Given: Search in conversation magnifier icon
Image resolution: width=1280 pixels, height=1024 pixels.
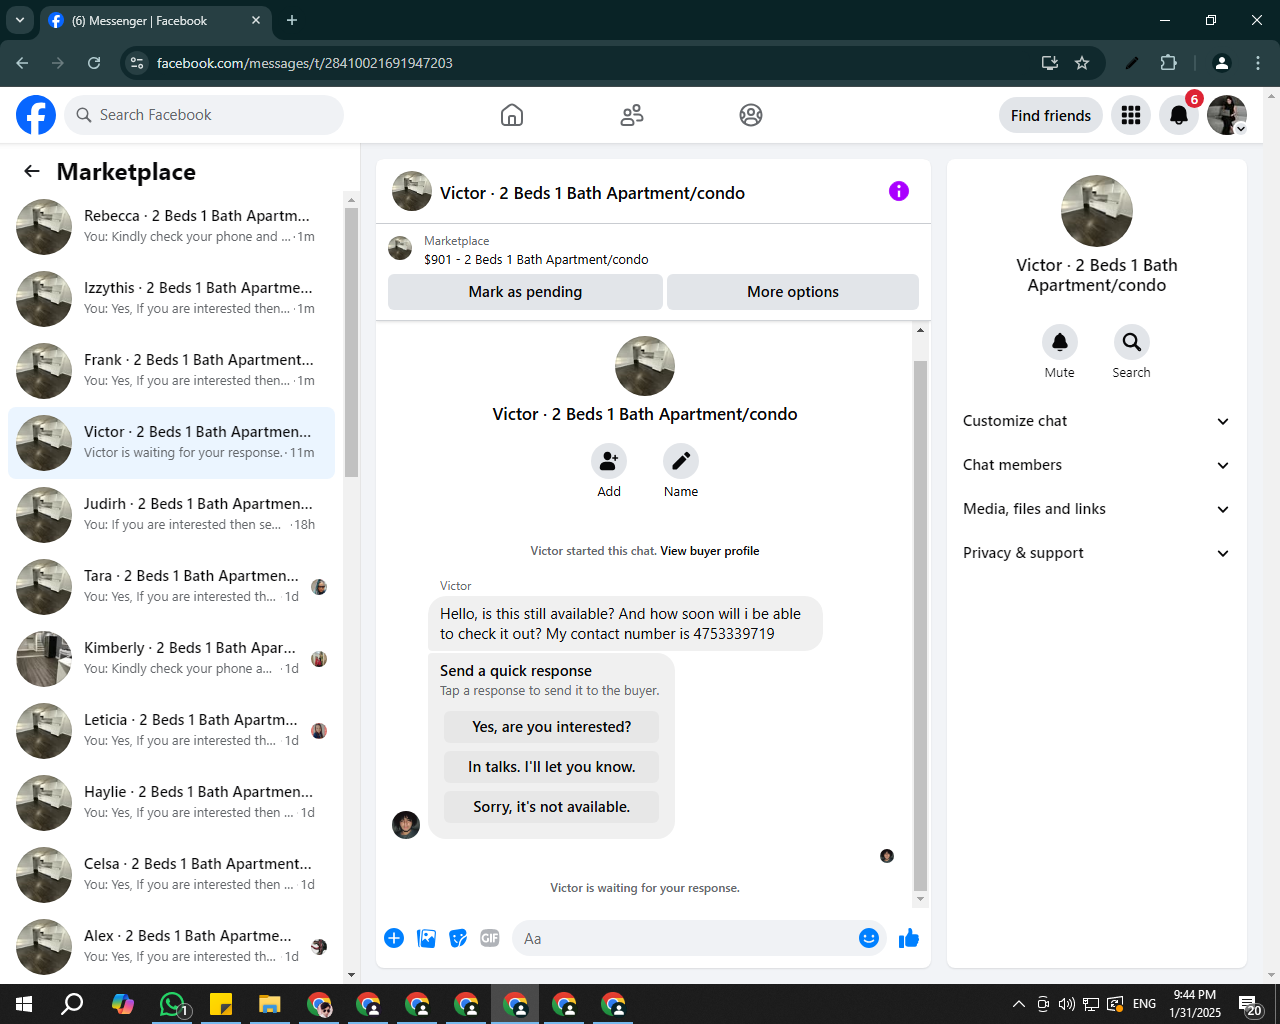Looking at the screenshot, I should [x=1132, y=342].
